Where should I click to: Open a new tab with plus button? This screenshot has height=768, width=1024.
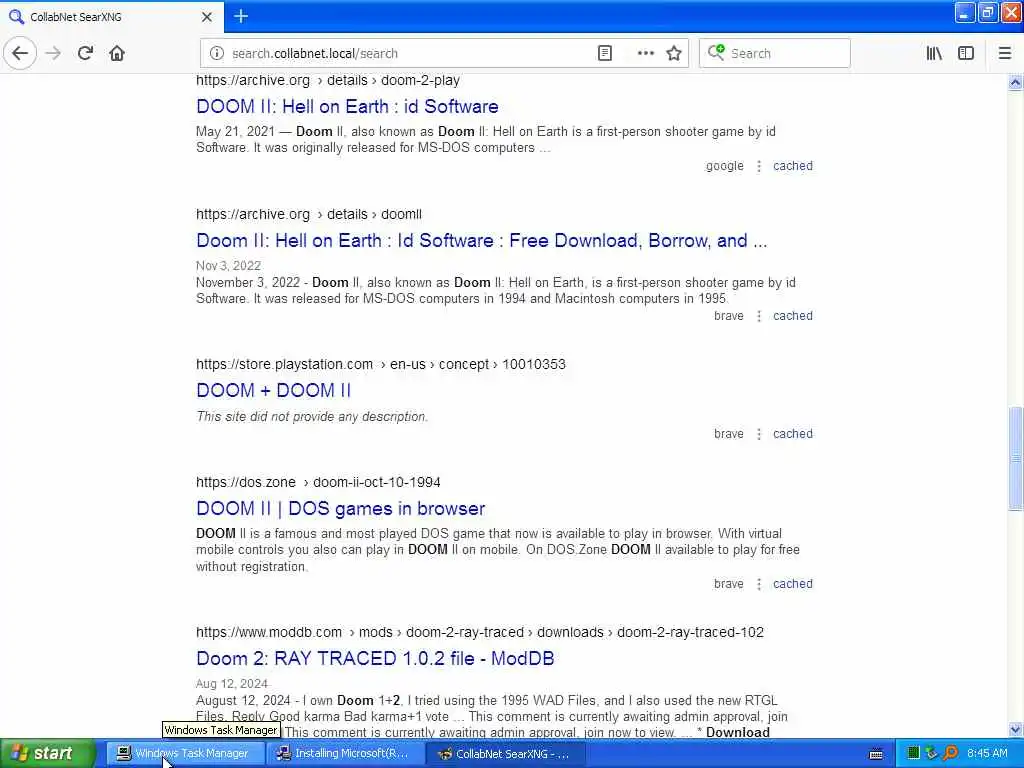pos(241,16)
